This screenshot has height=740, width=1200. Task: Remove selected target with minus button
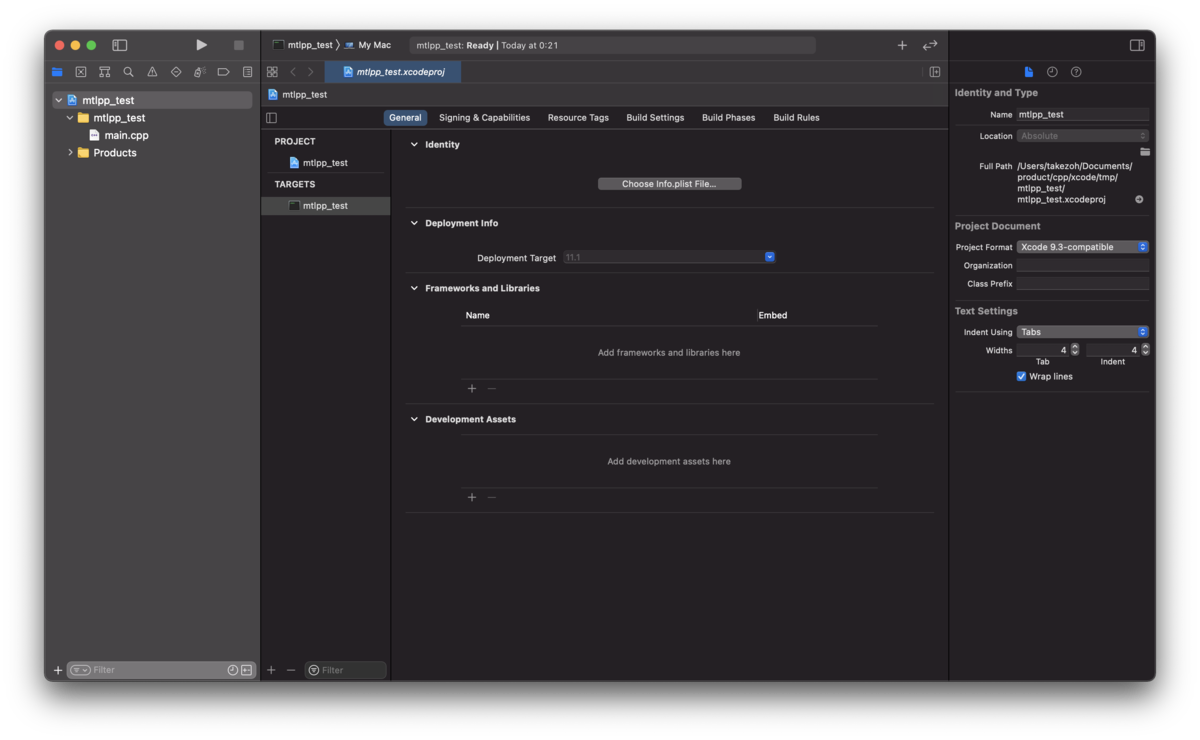291,670
